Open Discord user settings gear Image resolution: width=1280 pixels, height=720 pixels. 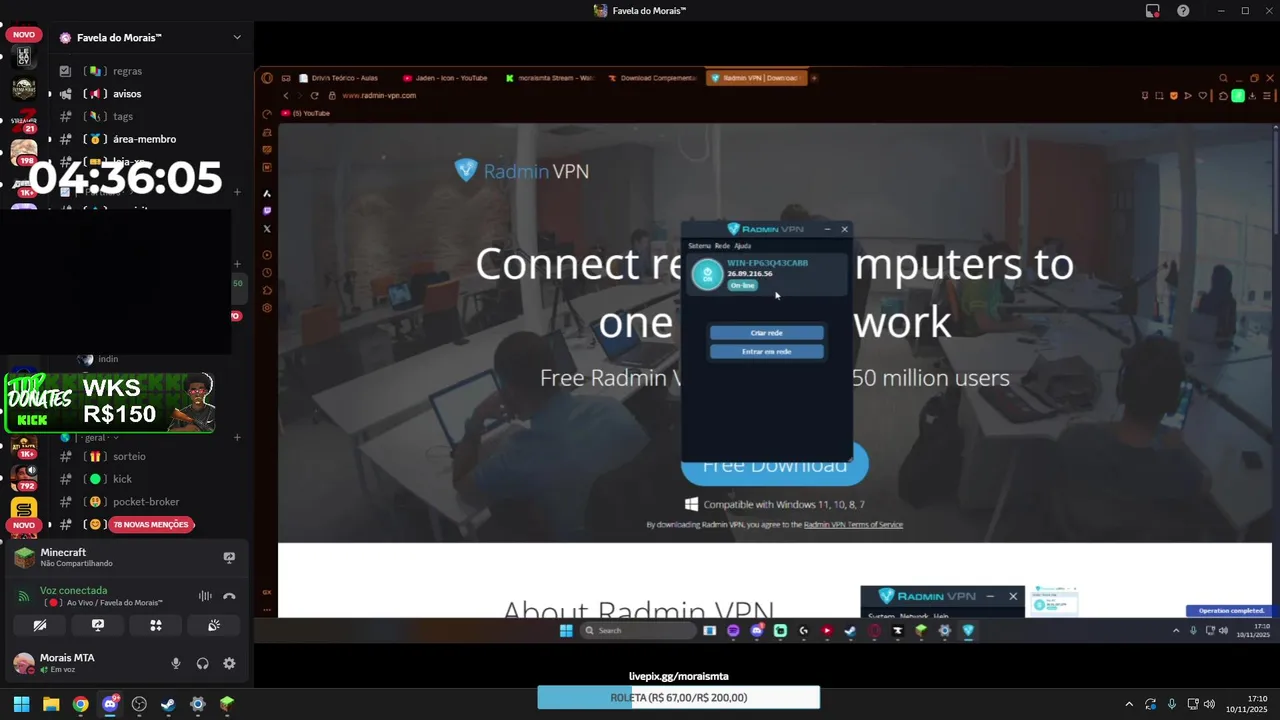pyautogui.click(x=229, y=663)
